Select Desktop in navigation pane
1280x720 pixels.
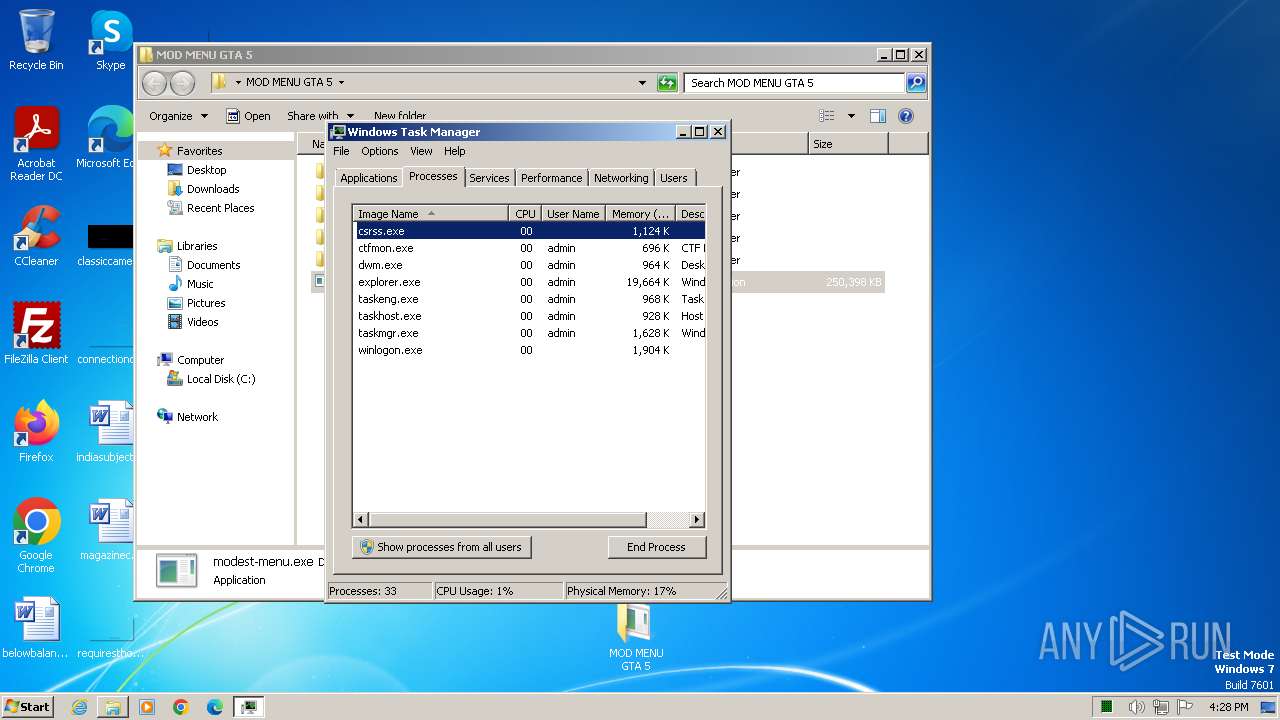coord(206,170)
